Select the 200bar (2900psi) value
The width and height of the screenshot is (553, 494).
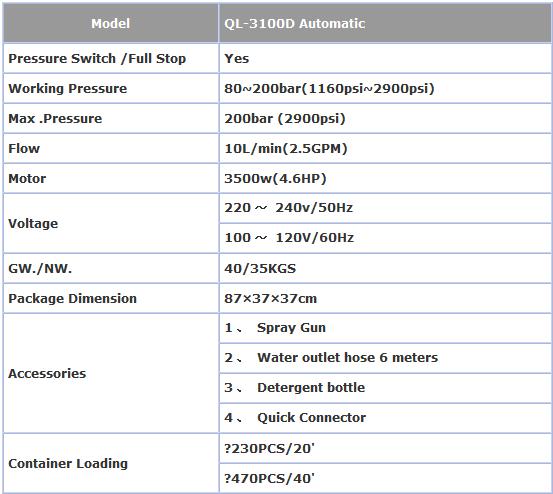(x=285, y=118)
